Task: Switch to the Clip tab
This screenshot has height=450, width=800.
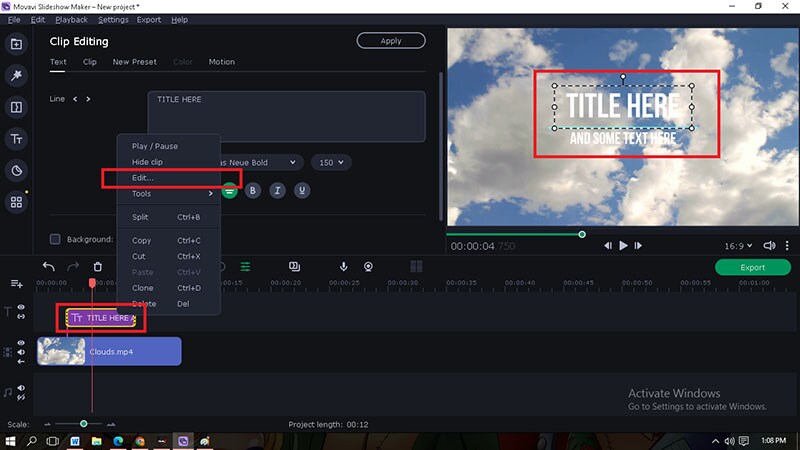Action: 90,62
